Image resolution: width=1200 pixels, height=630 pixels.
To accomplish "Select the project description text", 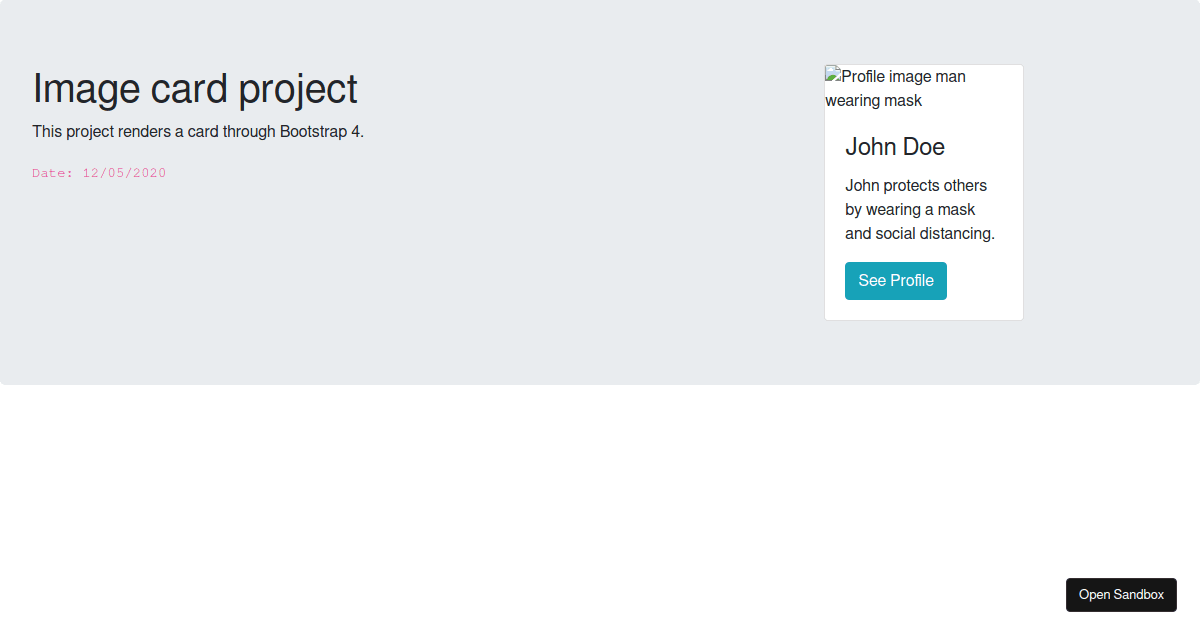I will [x=198, y=131].
